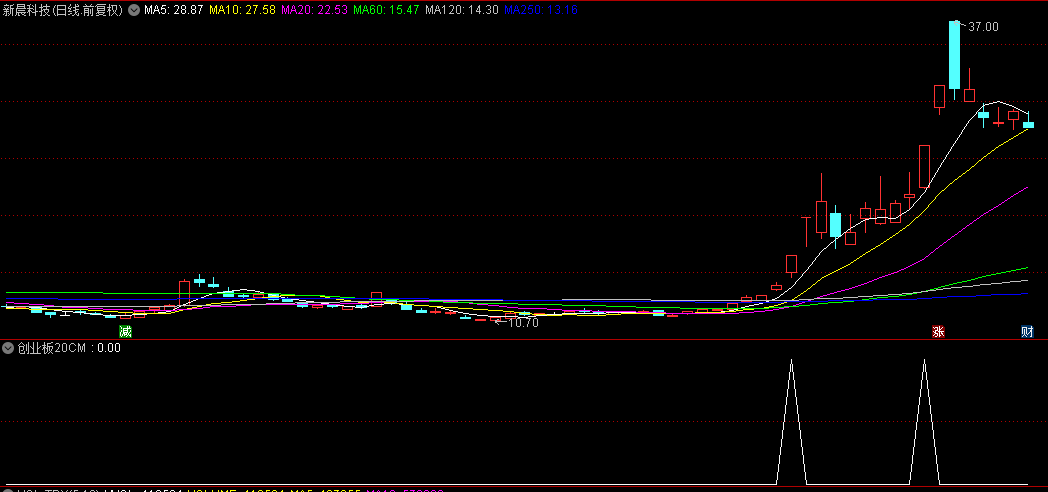
Task: Click the 10.70 low price label
Action: (x=523, y=323)
